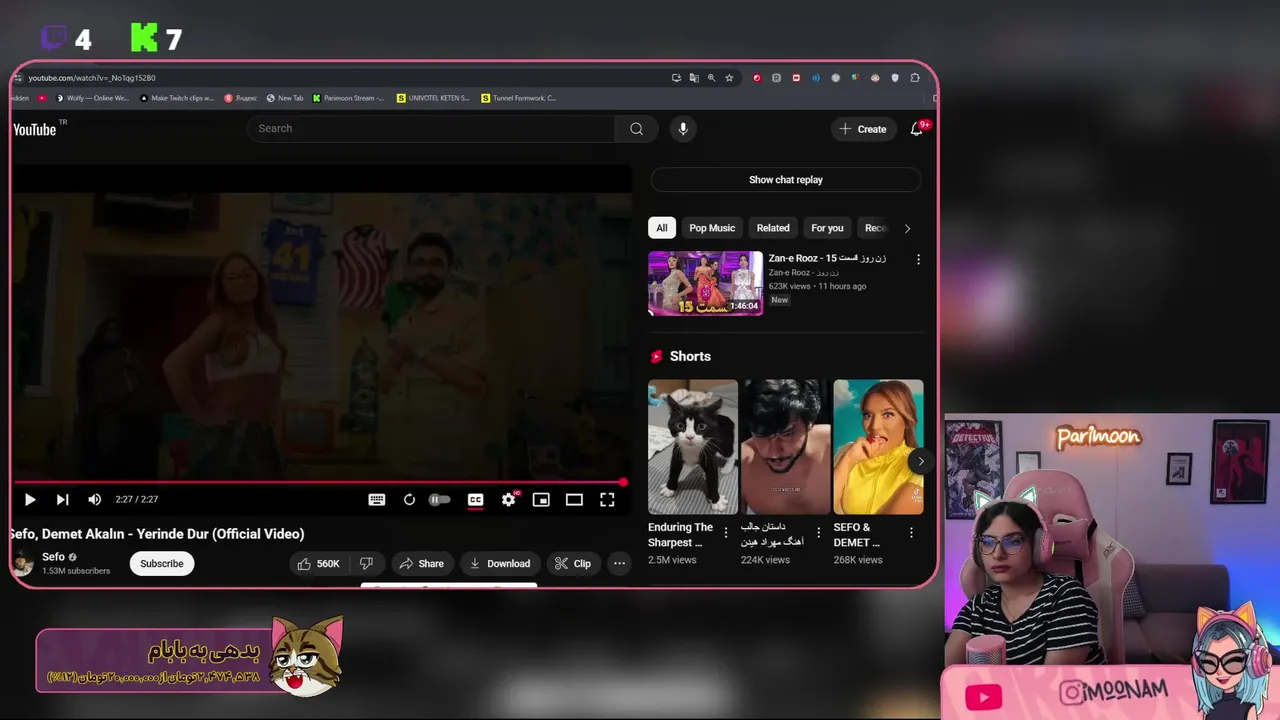Open notifications bell icon
Screen dimensions: 1280x720
coord(916,129)
